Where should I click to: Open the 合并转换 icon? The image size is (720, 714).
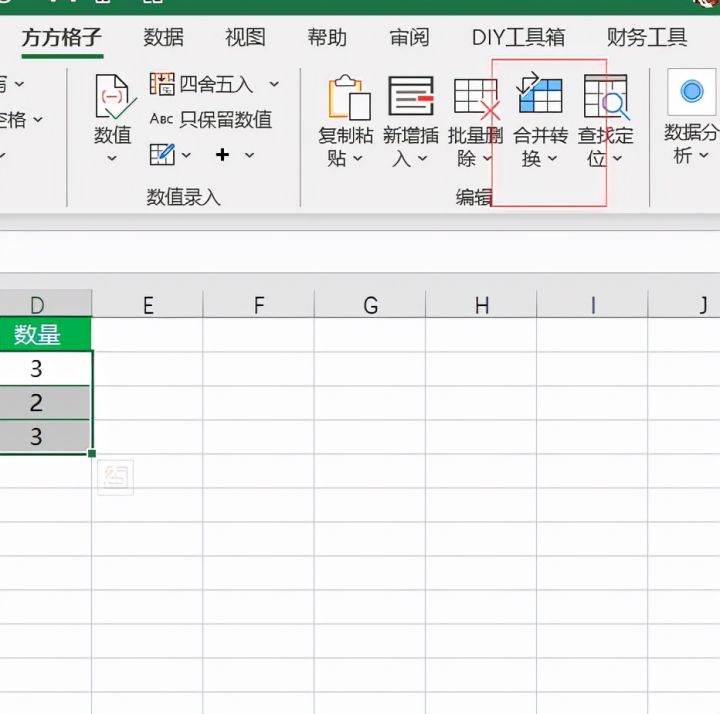540,93
